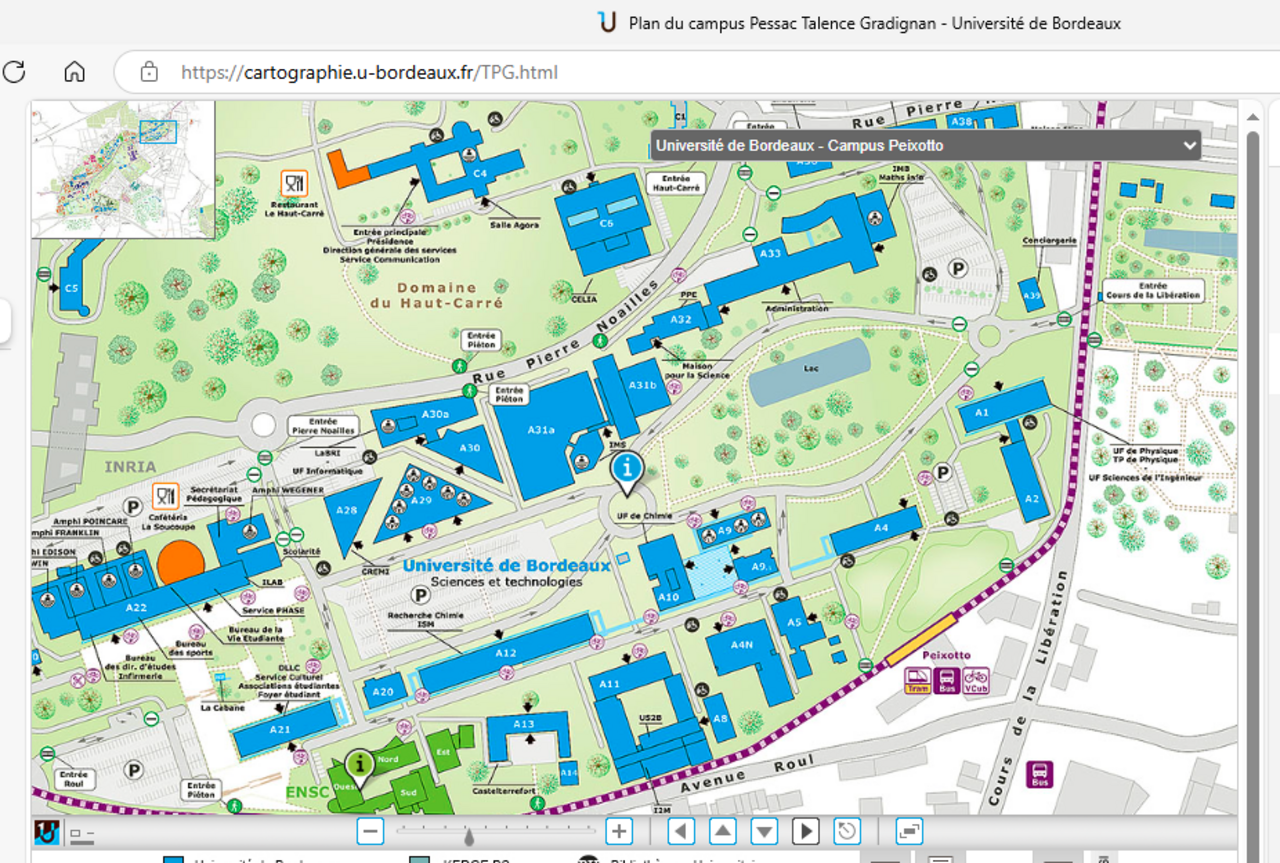Click the zoom in plus button
This screenshot has height=863, width=1280.
pyautogui.click(x=619, y=831)
